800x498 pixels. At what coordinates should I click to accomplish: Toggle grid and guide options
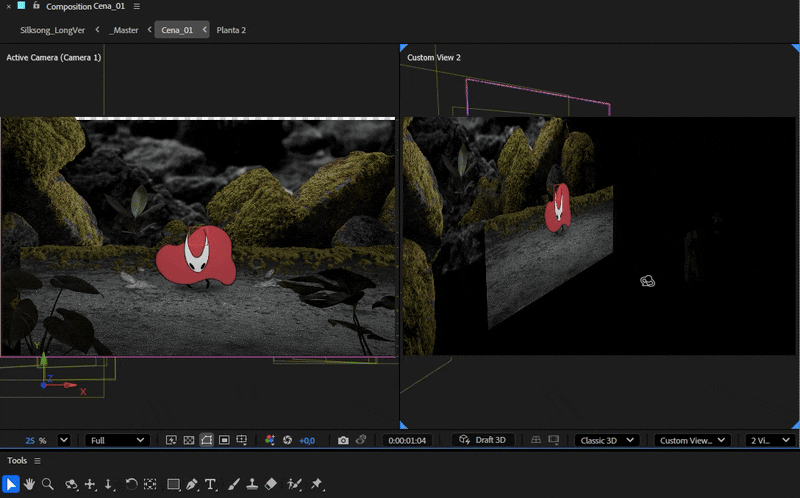(242, 440)
